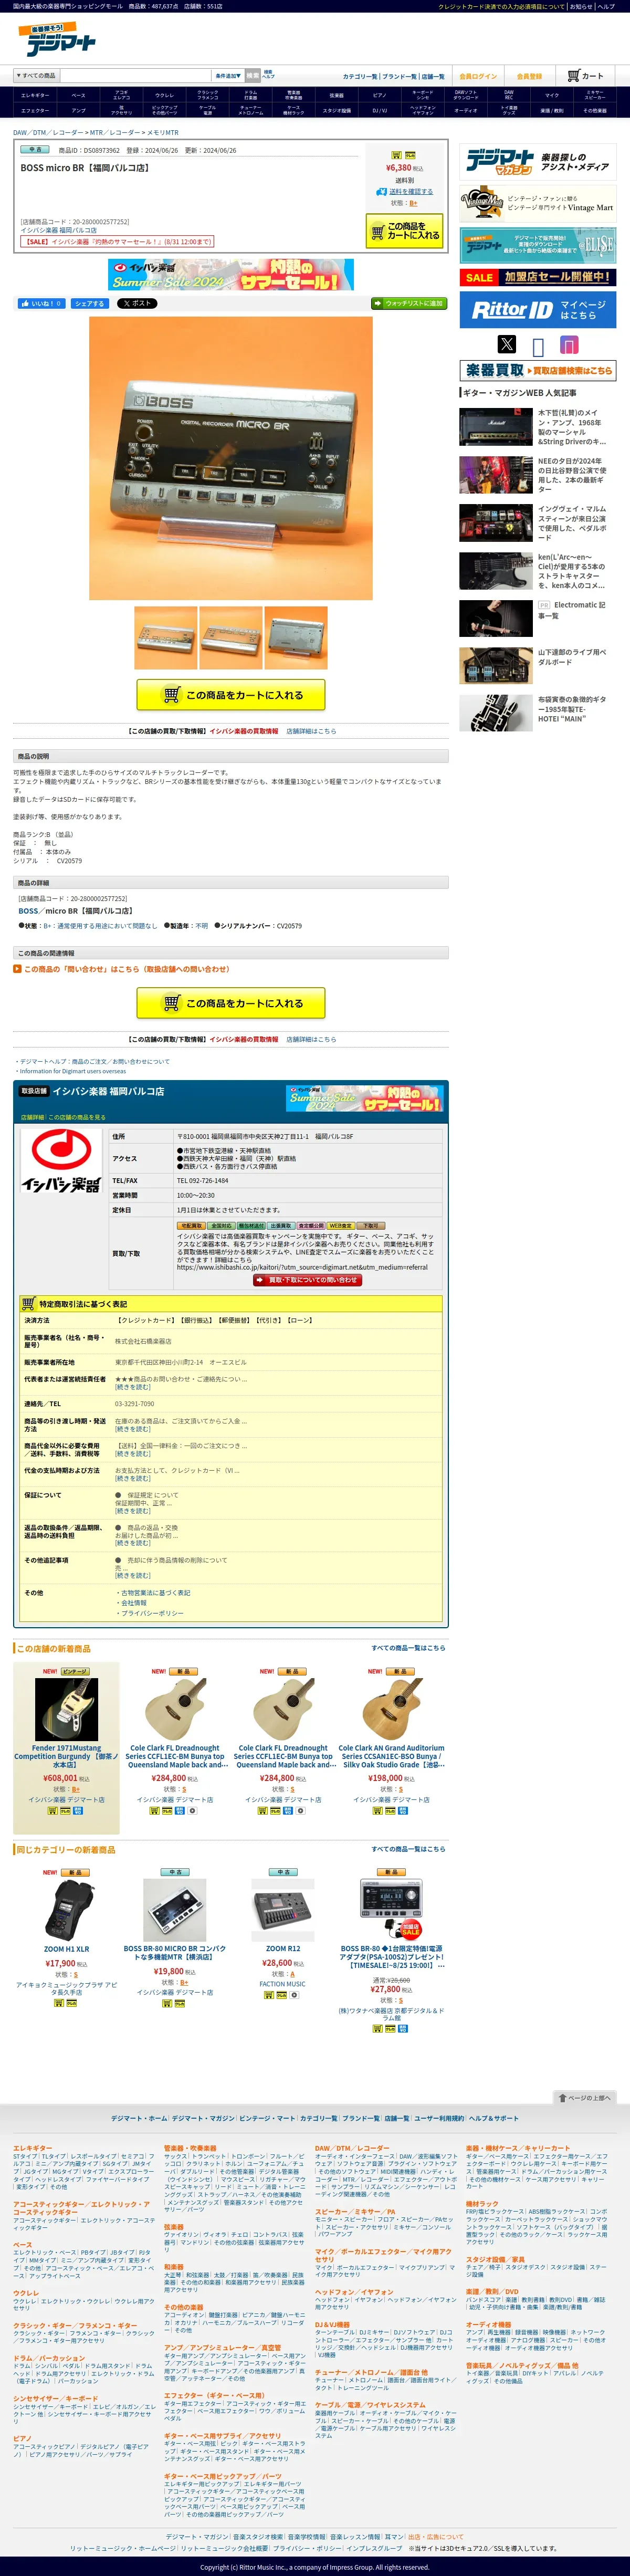The height and width of the screenshot is (2576, 630).
Task: Click the Vintage Mart logo banner
Action: tap(537, 204)
